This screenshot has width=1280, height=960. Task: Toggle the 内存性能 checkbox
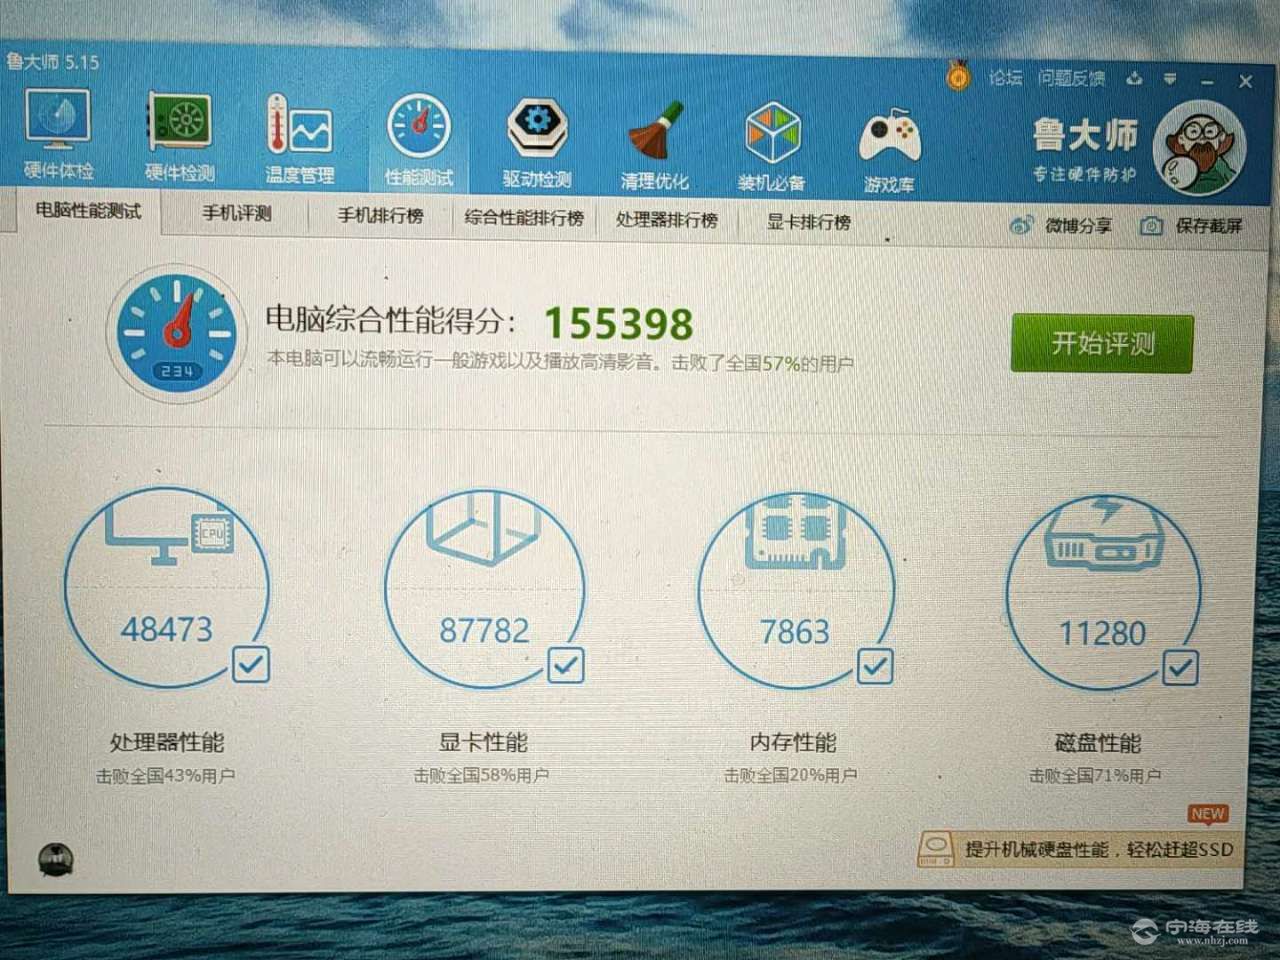(875, 667)
